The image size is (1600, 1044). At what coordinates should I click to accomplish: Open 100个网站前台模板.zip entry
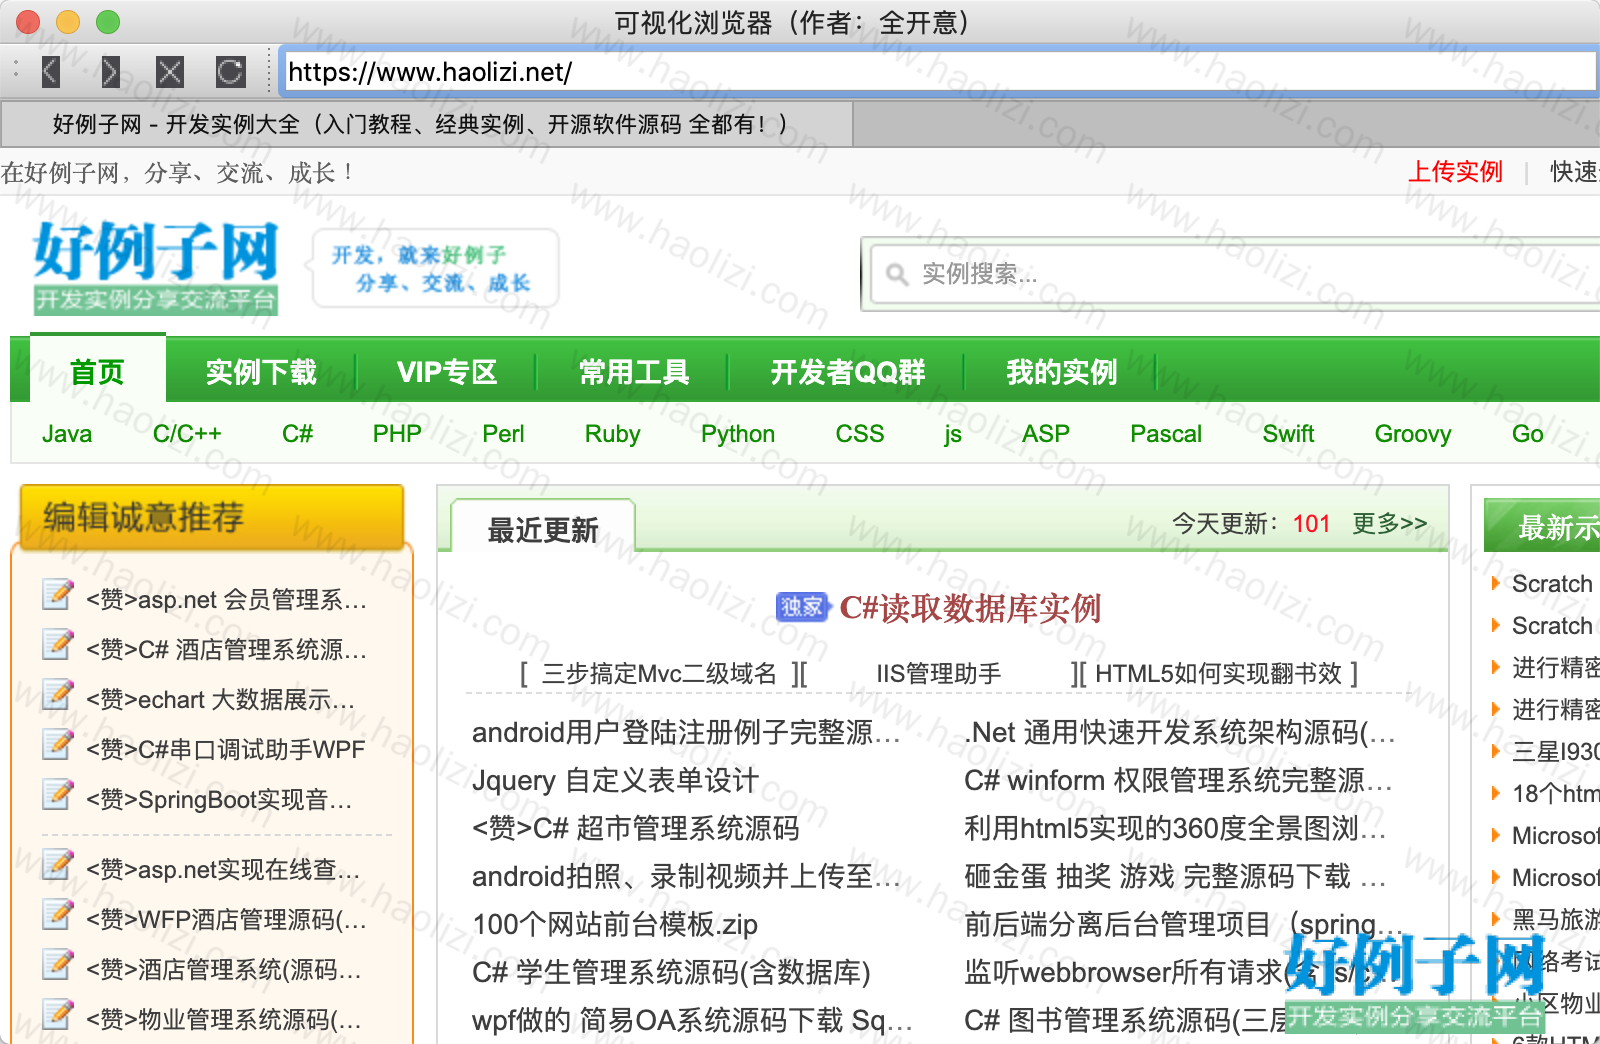[615, 925]
